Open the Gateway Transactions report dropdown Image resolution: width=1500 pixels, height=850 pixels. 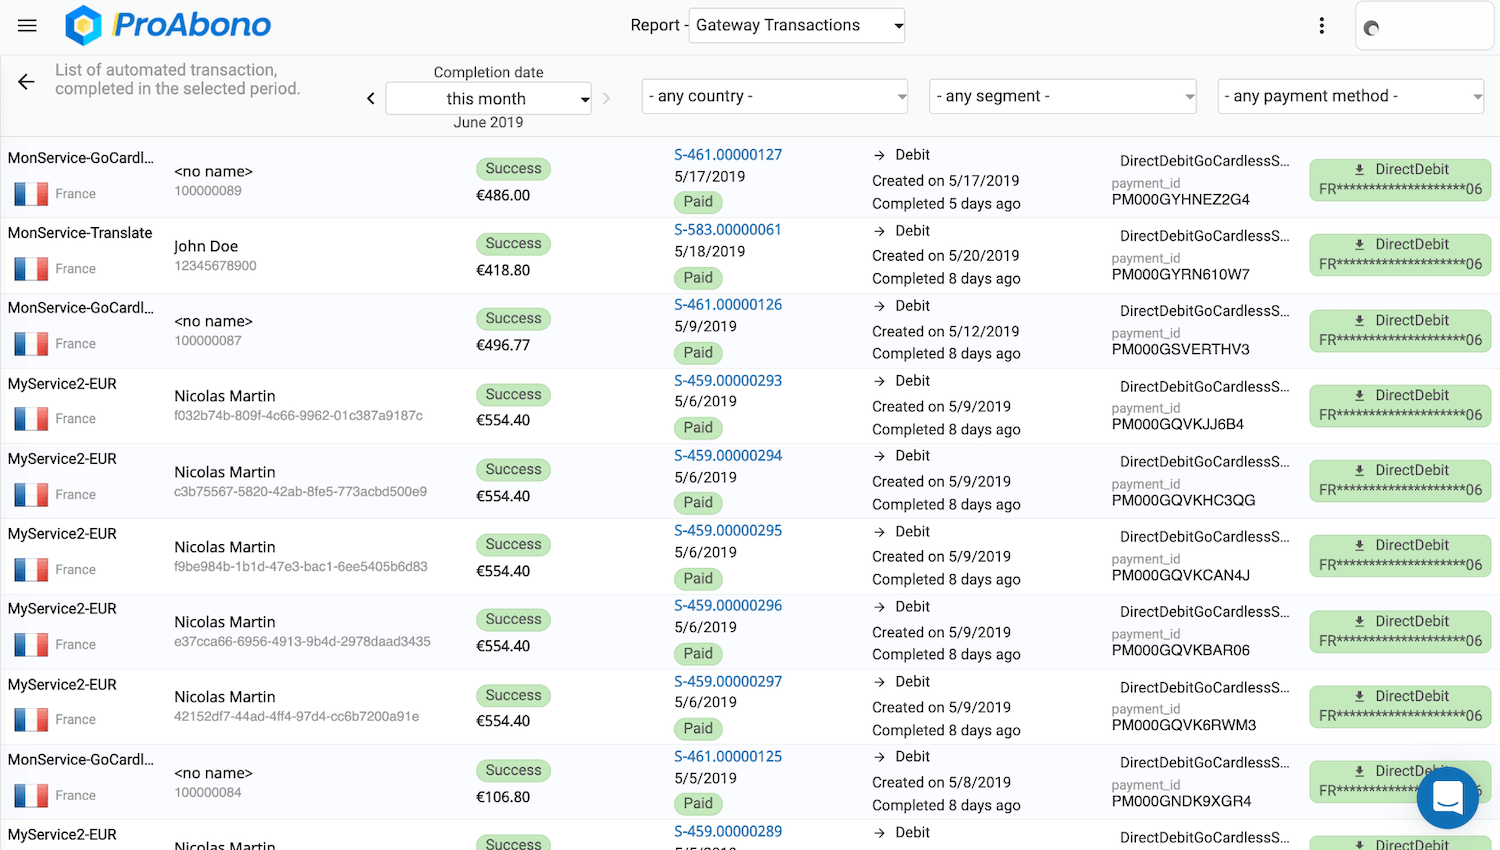coord(797,25)
